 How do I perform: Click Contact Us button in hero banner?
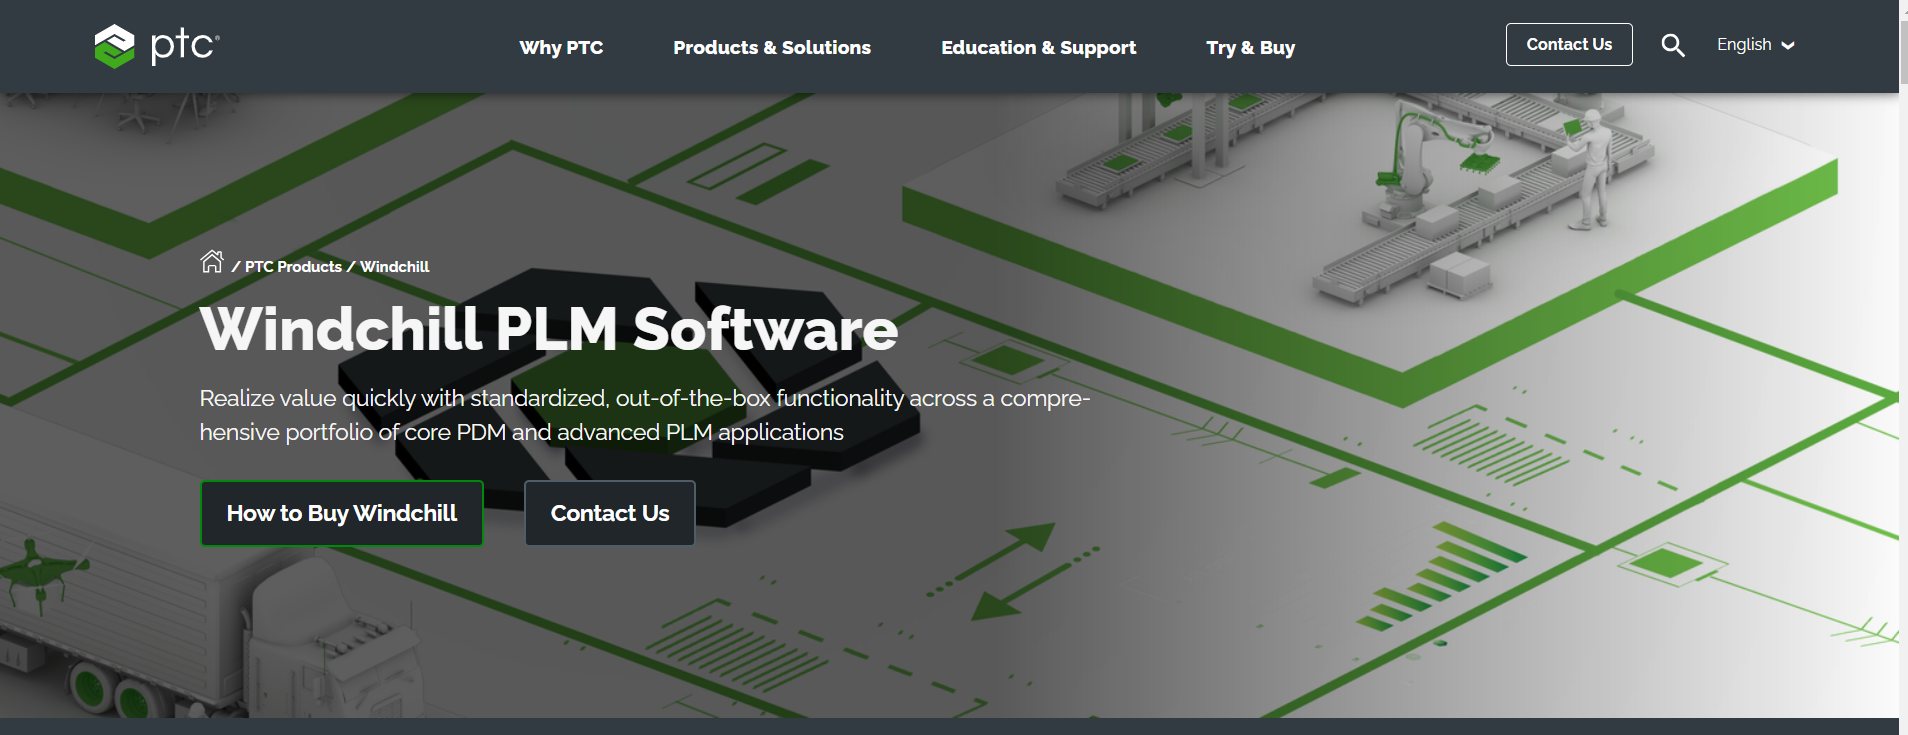pyautogui.click(x=610, y=513)
